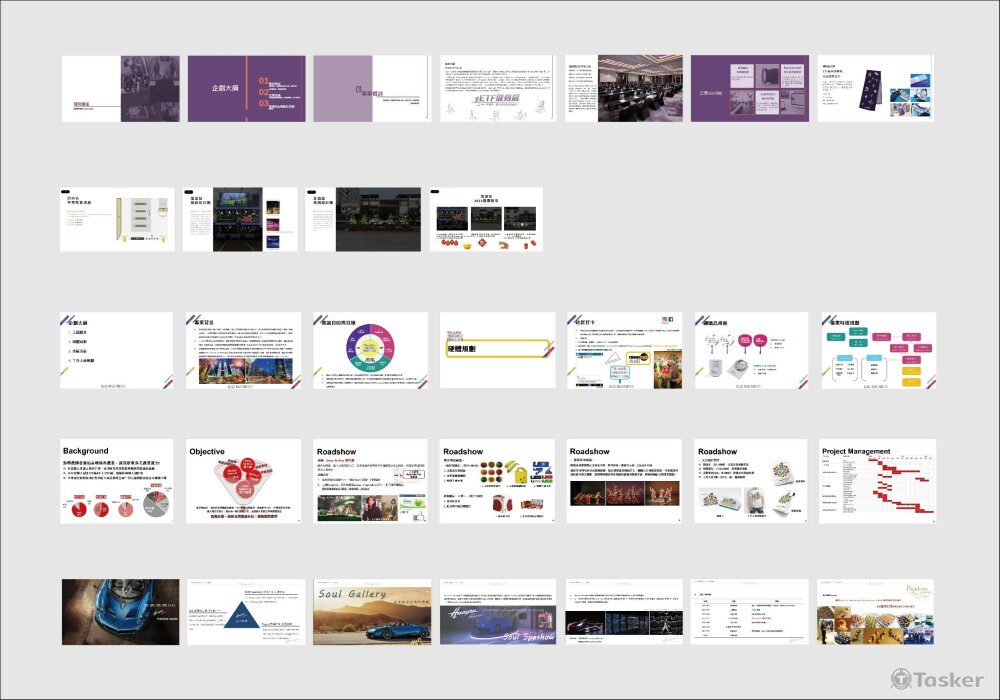The width and height of the screenshot is (1000, 700).
Task: Open the Huayra Soul Spashow slide
Action: tap(497, 612)
